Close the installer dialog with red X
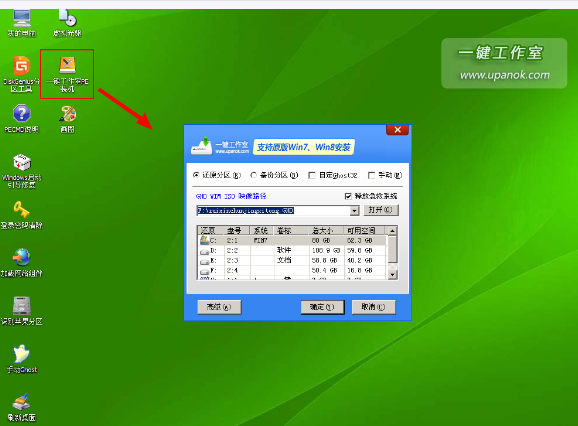The image size is (578, 426). point(397,130)
